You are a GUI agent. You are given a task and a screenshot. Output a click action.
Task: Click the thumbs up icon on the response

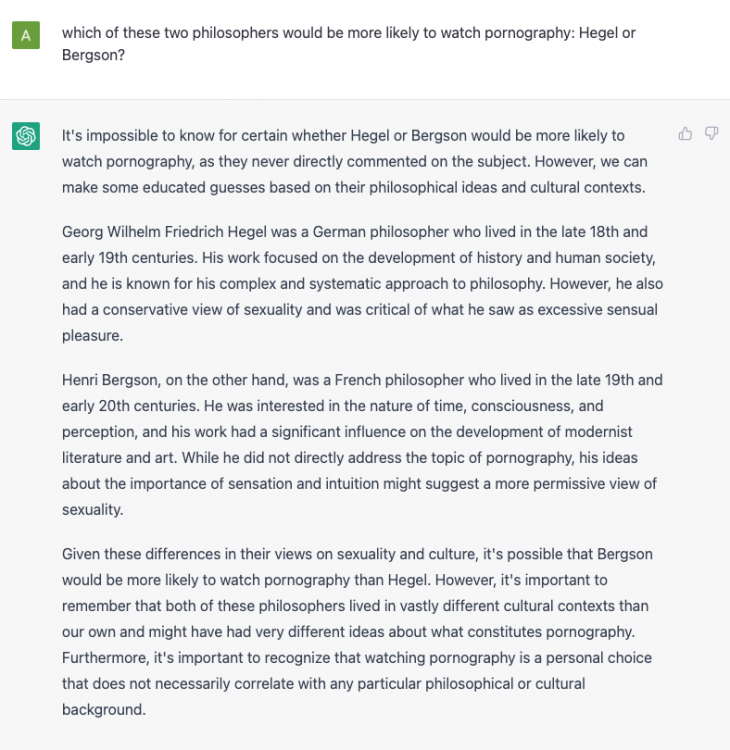[685, 134]
